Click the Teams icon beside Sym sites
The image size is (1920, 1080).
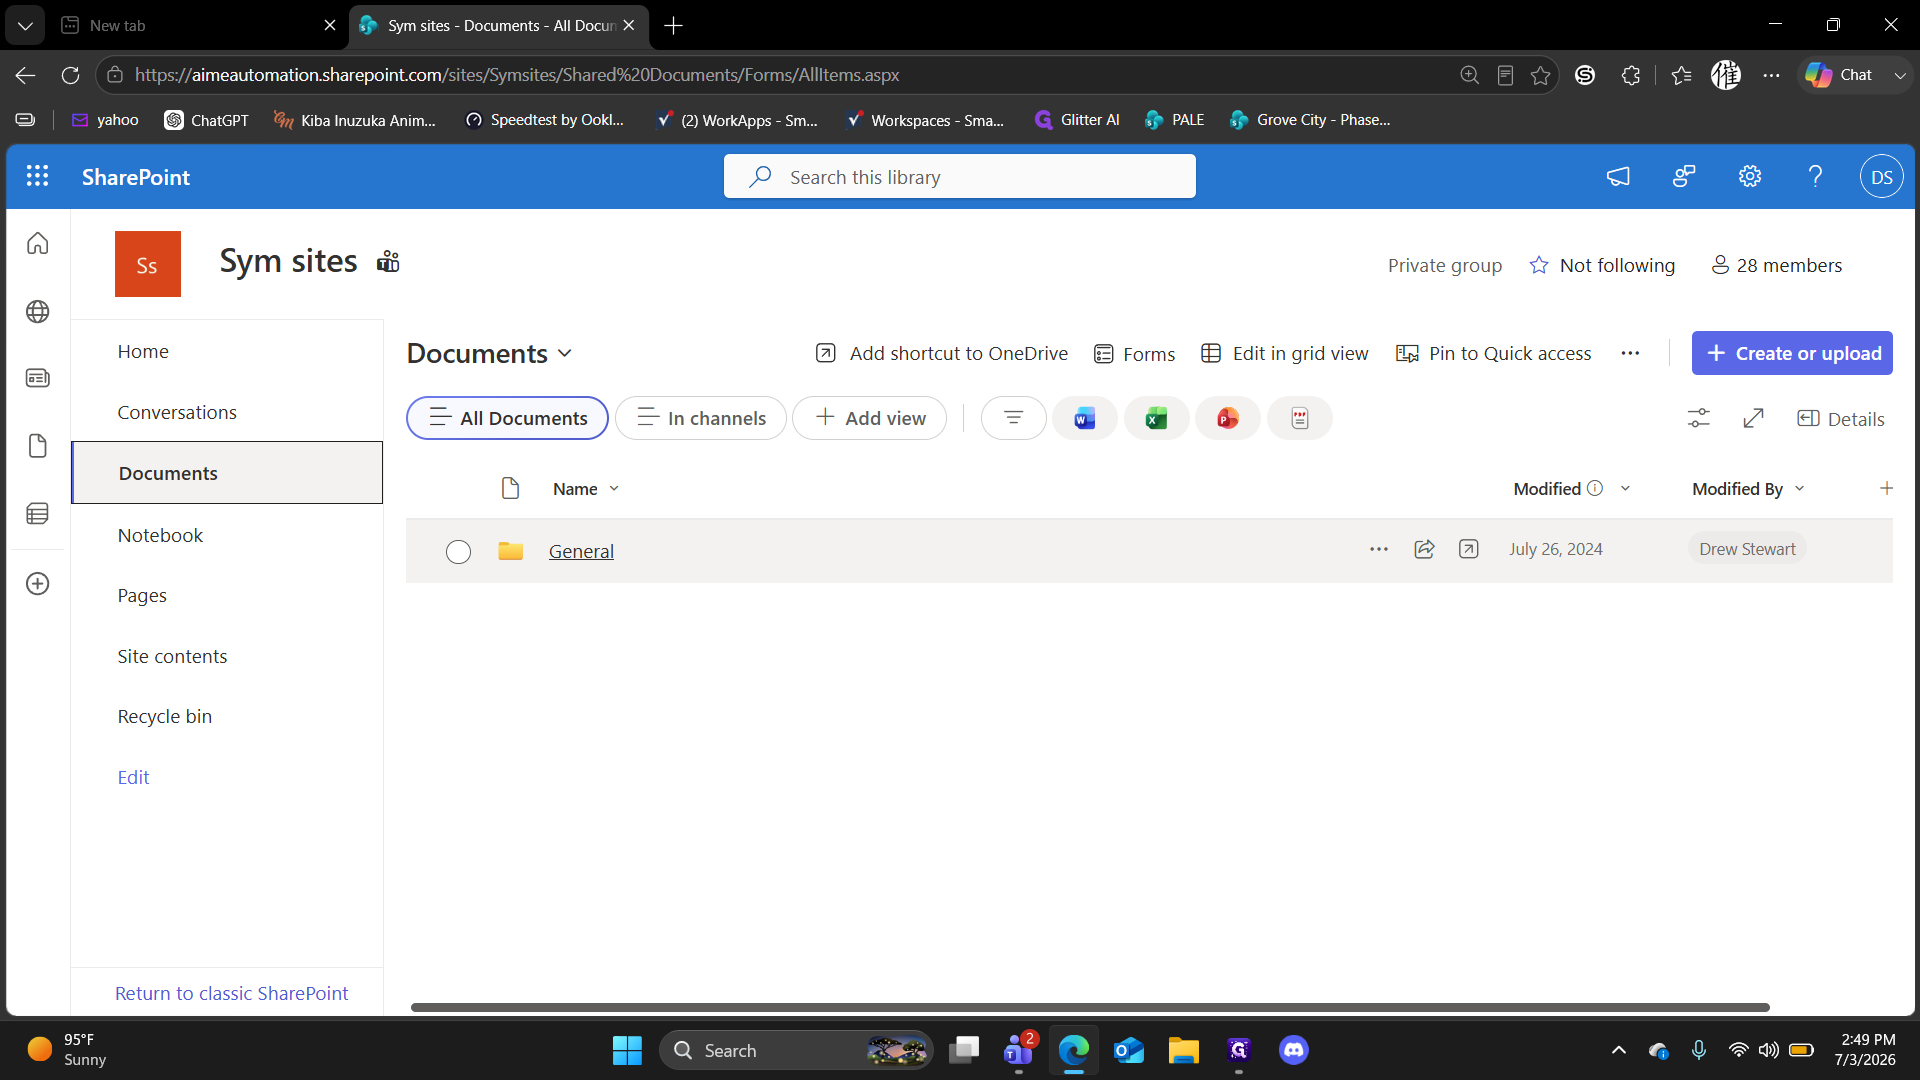pyautogui.click(x=388, y=262)
